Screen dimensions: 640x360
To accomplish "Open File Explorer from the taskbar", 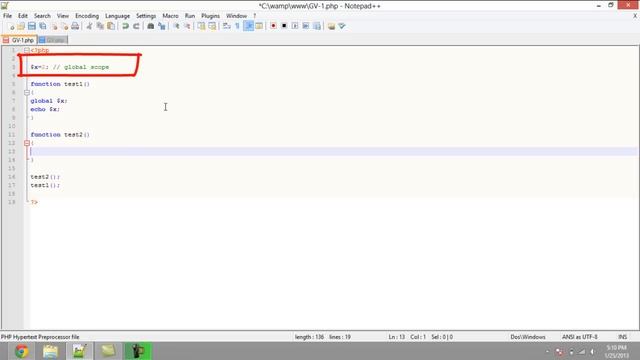I will (51, 351).
